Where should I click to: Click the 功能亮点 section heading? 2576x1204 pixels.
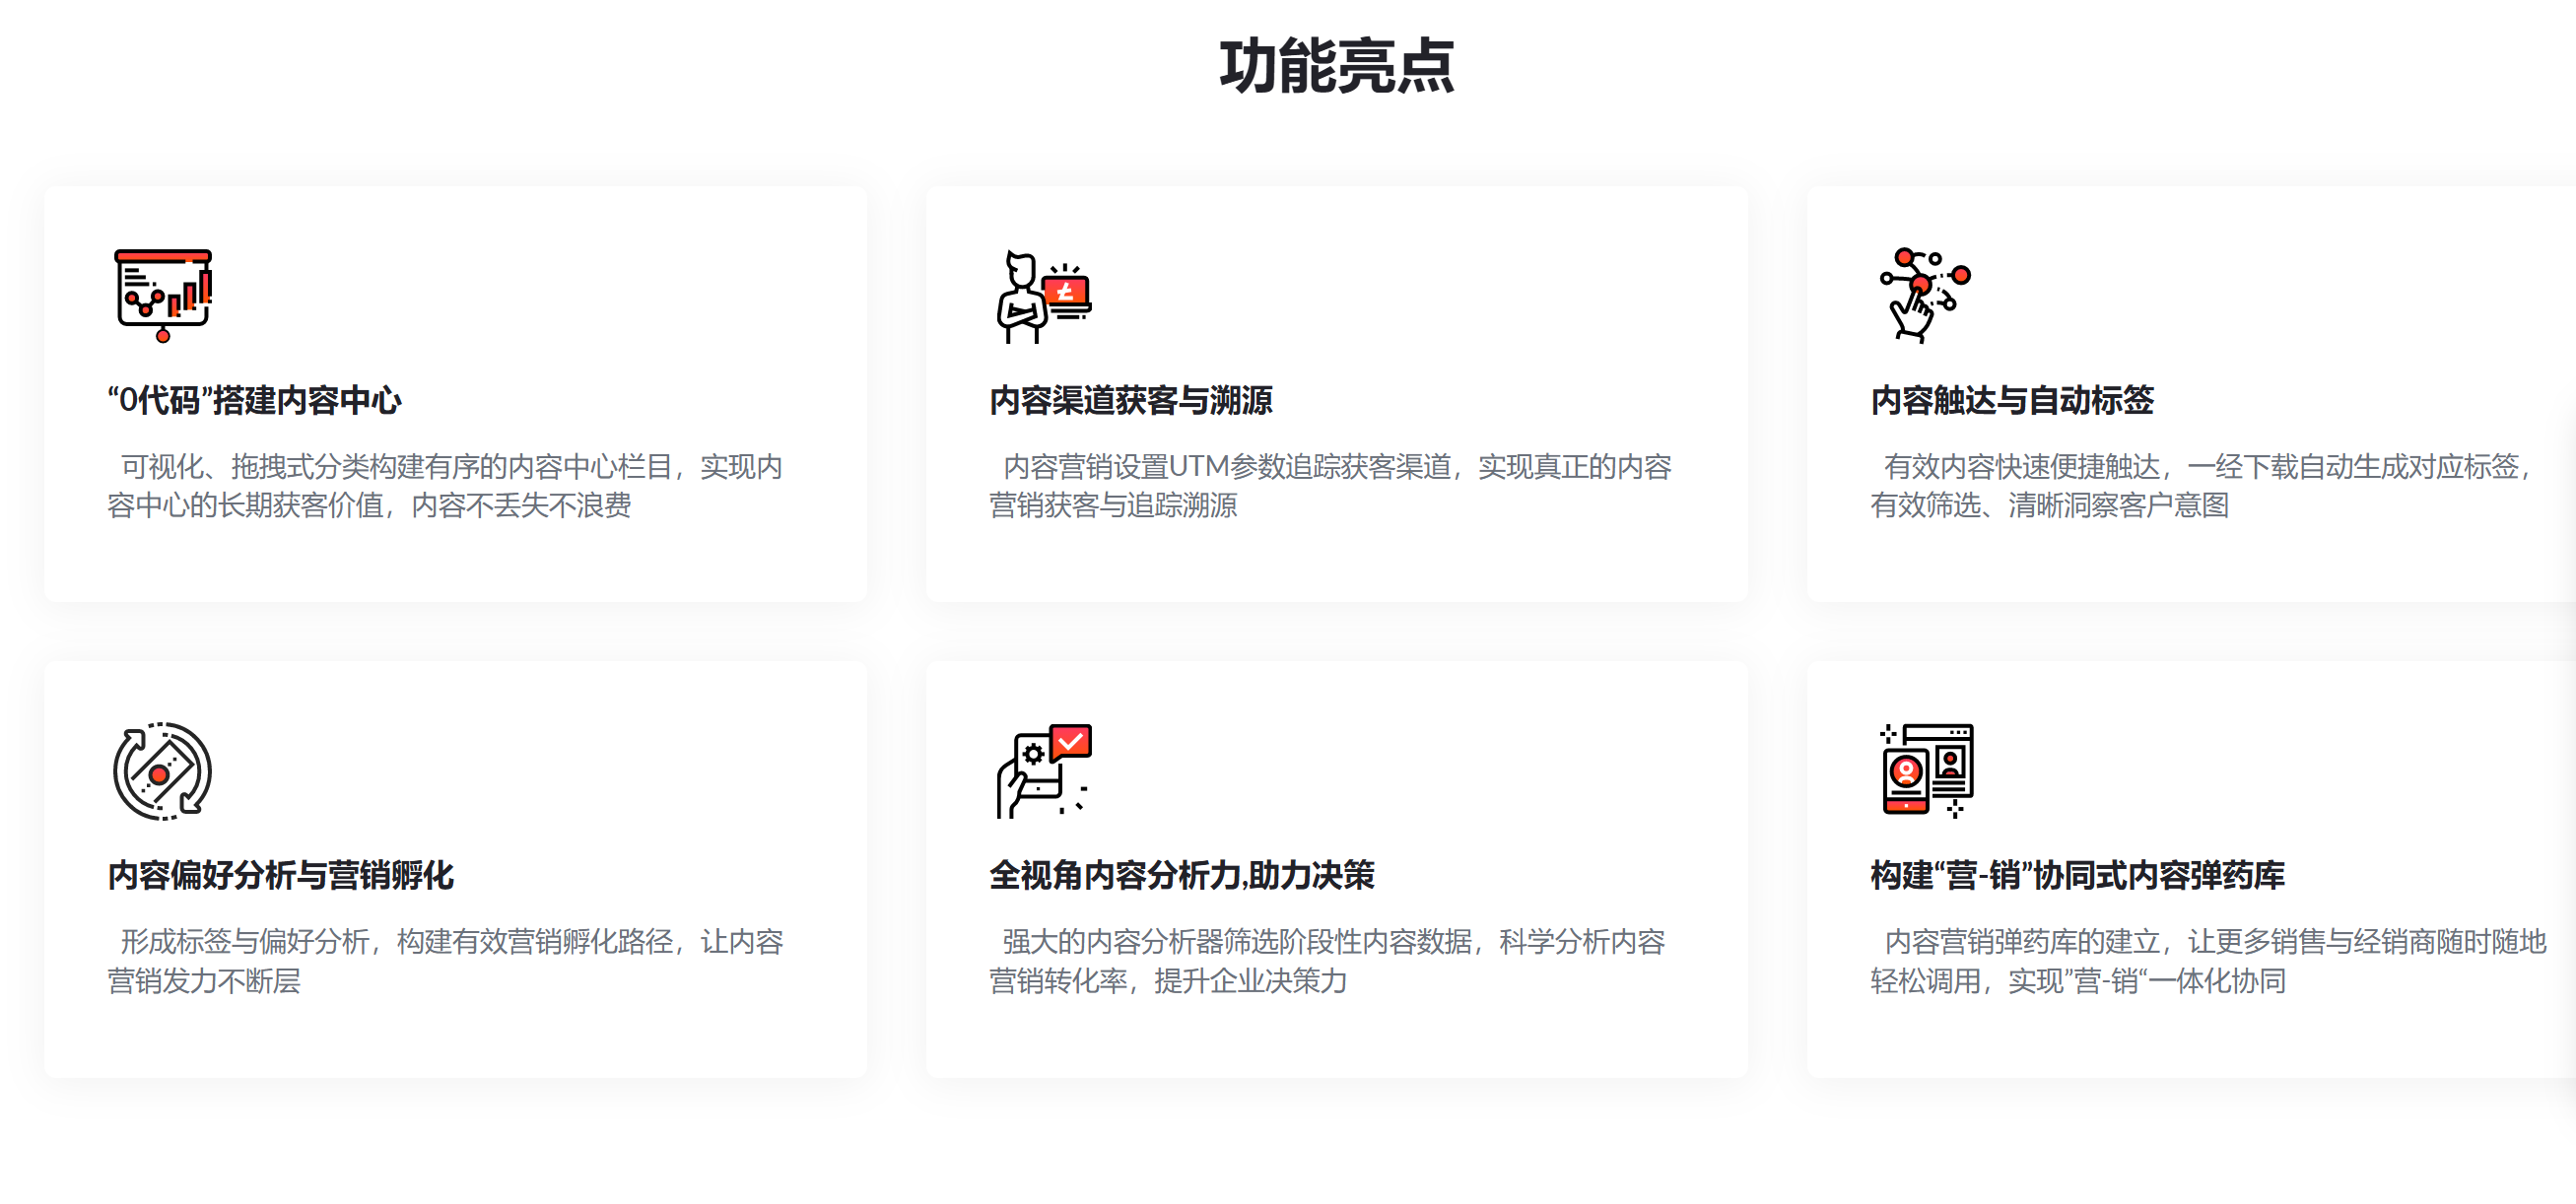[x=1337, y=67]
